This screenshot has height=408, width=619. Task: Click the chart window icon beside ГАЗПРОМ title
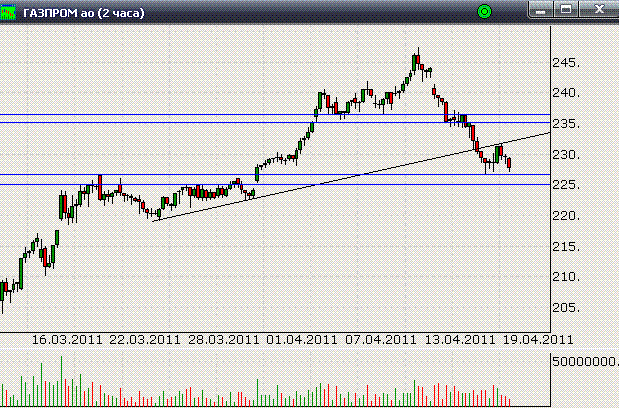click(x=8, y=12)
